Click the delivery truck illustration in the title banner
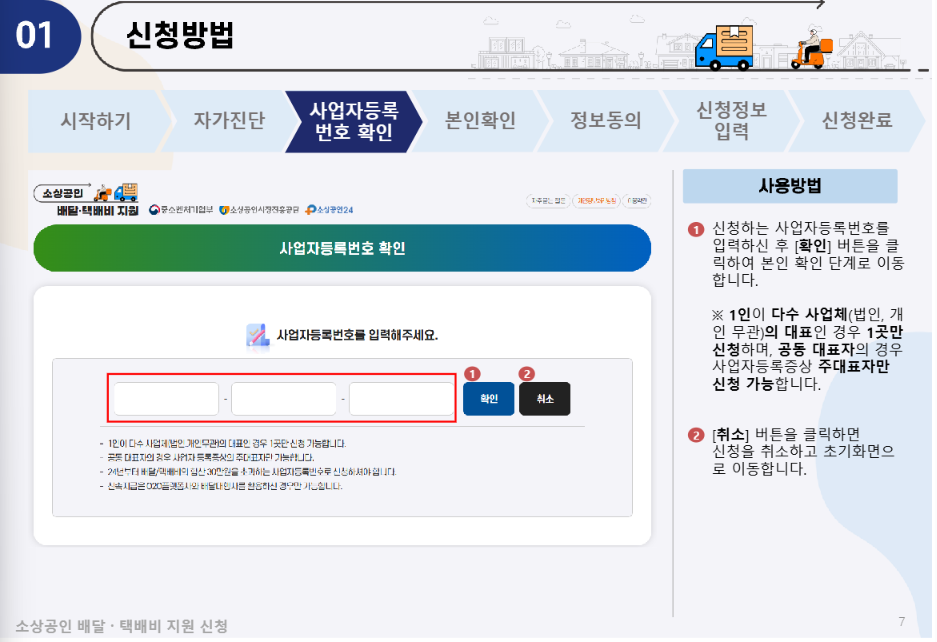Image resolution: width=937 pixels, height=642 pixels. coord(725,48)
